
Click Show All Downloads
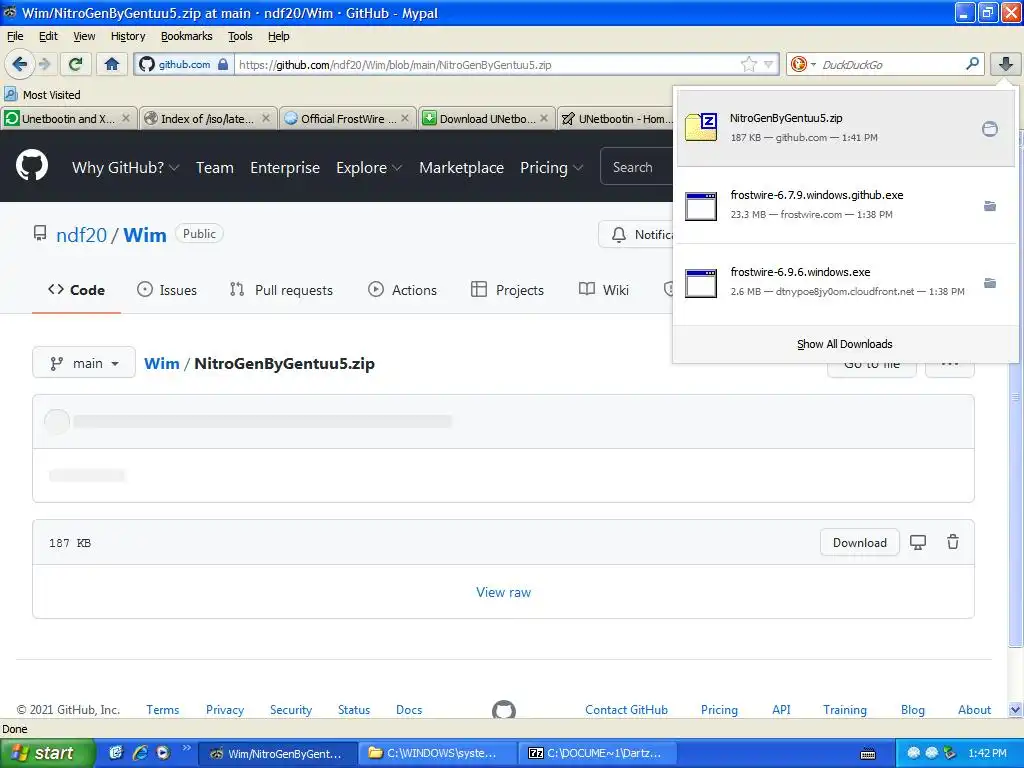tap(844, 344)
